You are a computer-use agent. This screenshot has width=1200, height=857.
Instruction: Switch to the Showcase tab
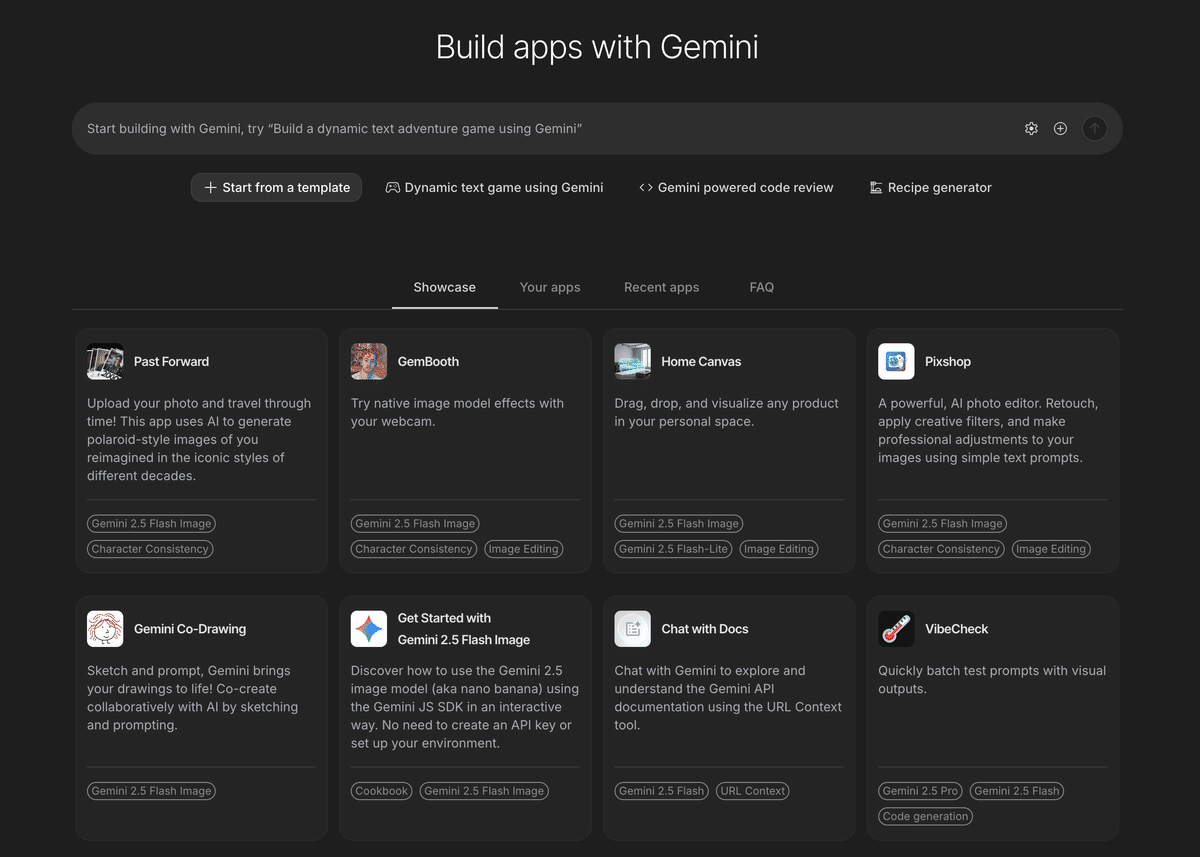445,287
